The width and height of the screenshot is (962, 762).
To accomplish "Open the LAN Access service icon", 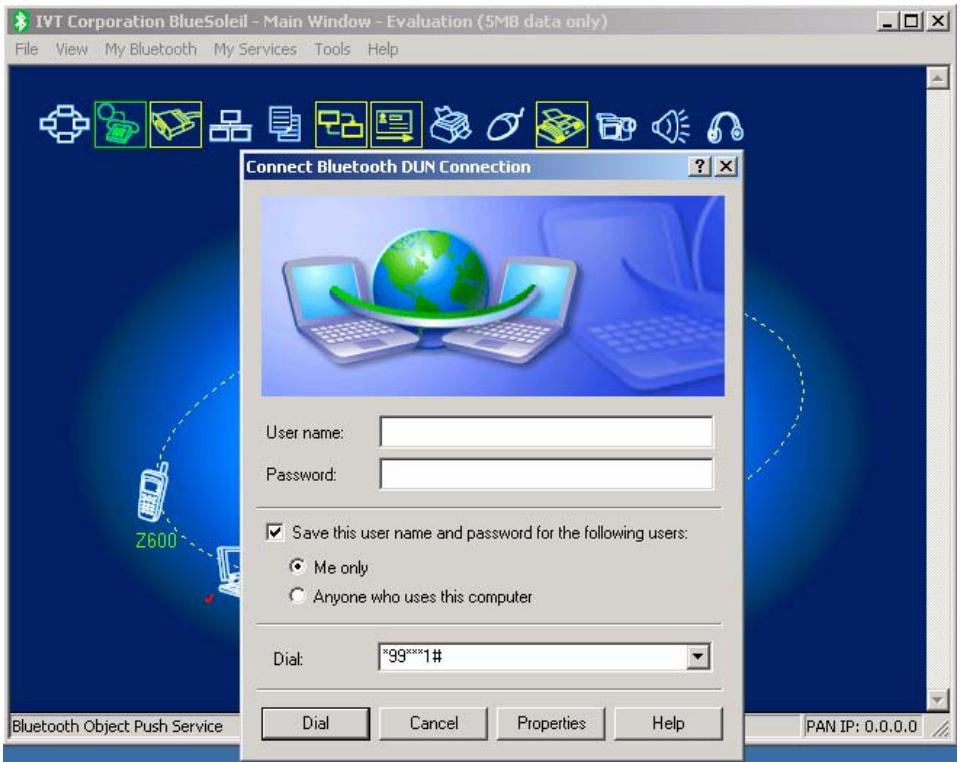I will coord(230,126).
